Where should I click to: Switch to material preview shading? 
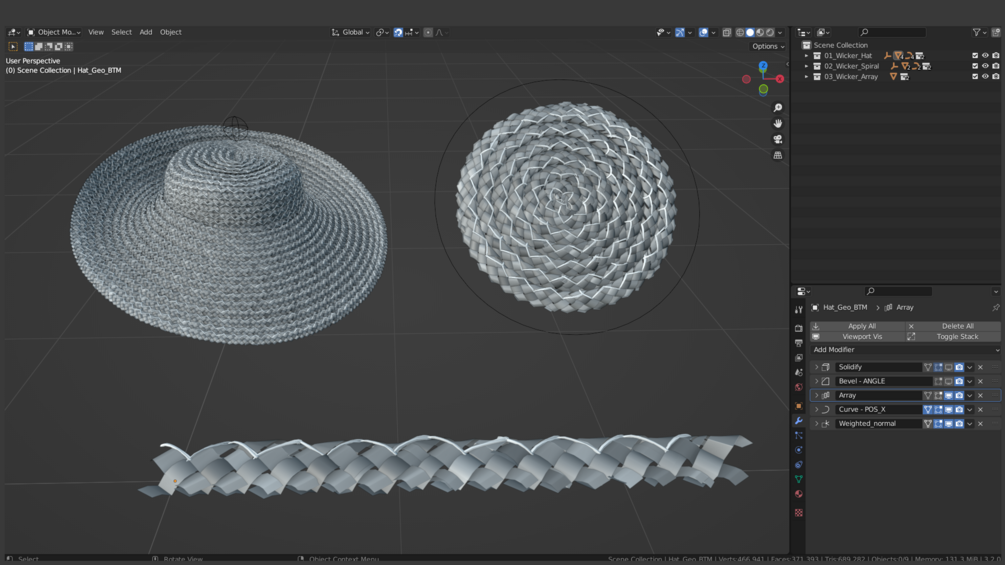pos(760,32)
